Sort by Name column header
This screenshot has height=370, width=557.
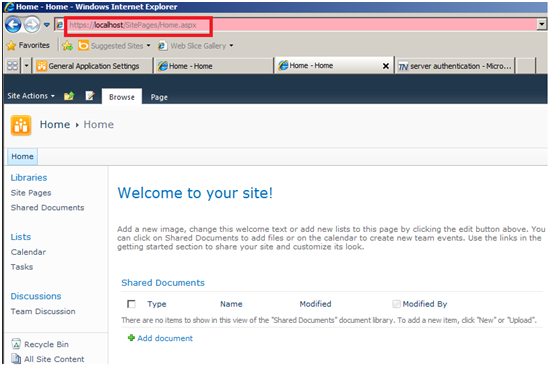pyautogui.click(x=231, y=304)
